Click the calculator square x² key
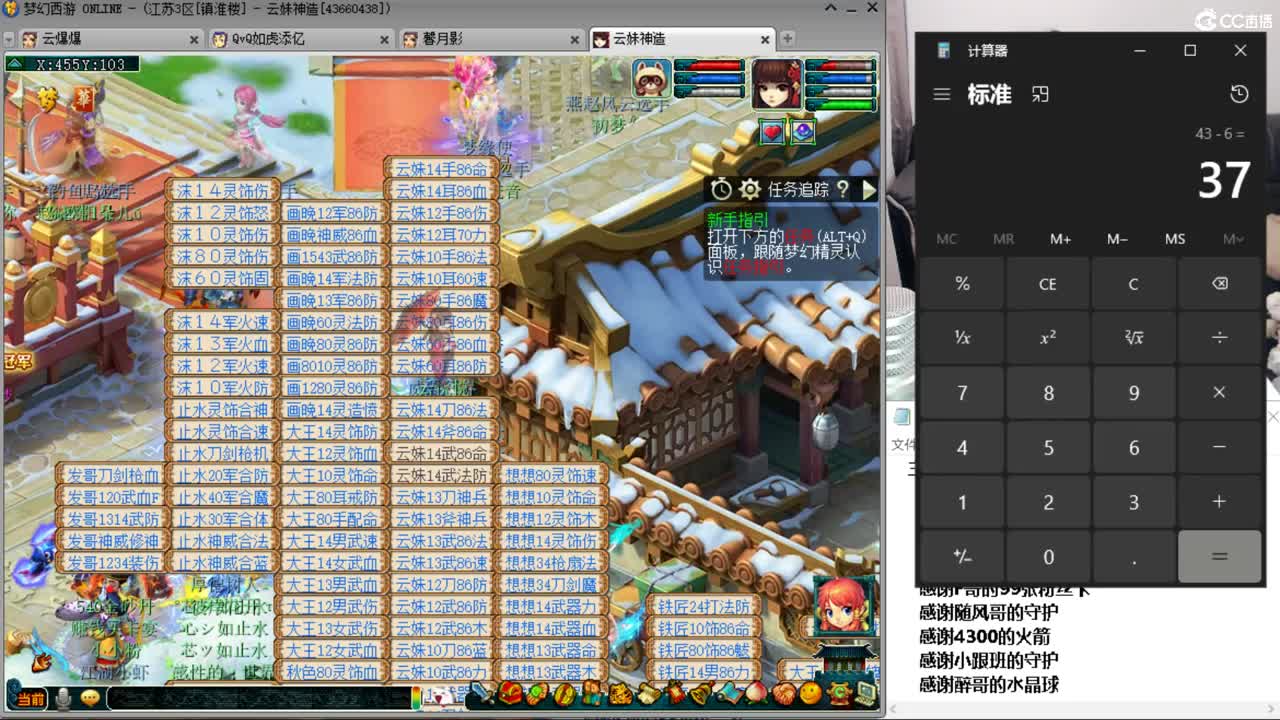This screenshot has width=1280, height=720. click(x=1048, y=338)
